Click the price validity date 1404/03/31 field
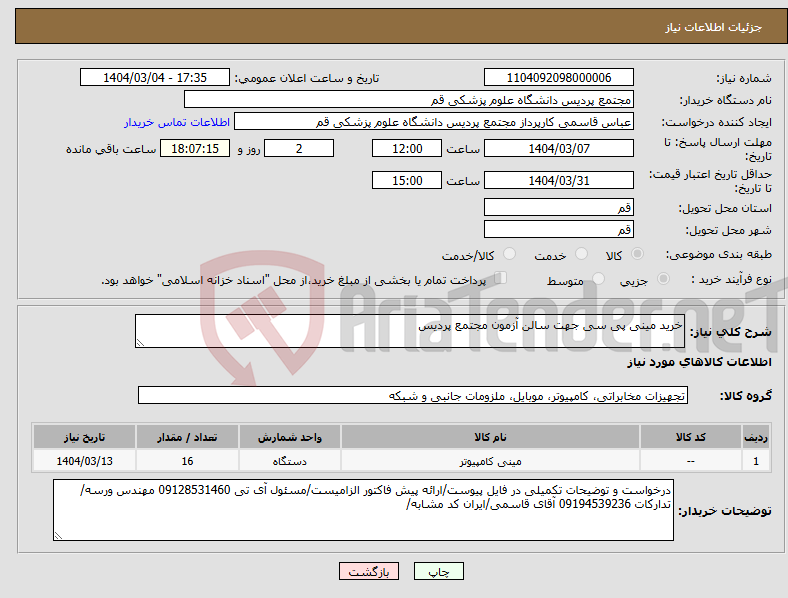The image size is (788, 598). [x=558, y=180]
